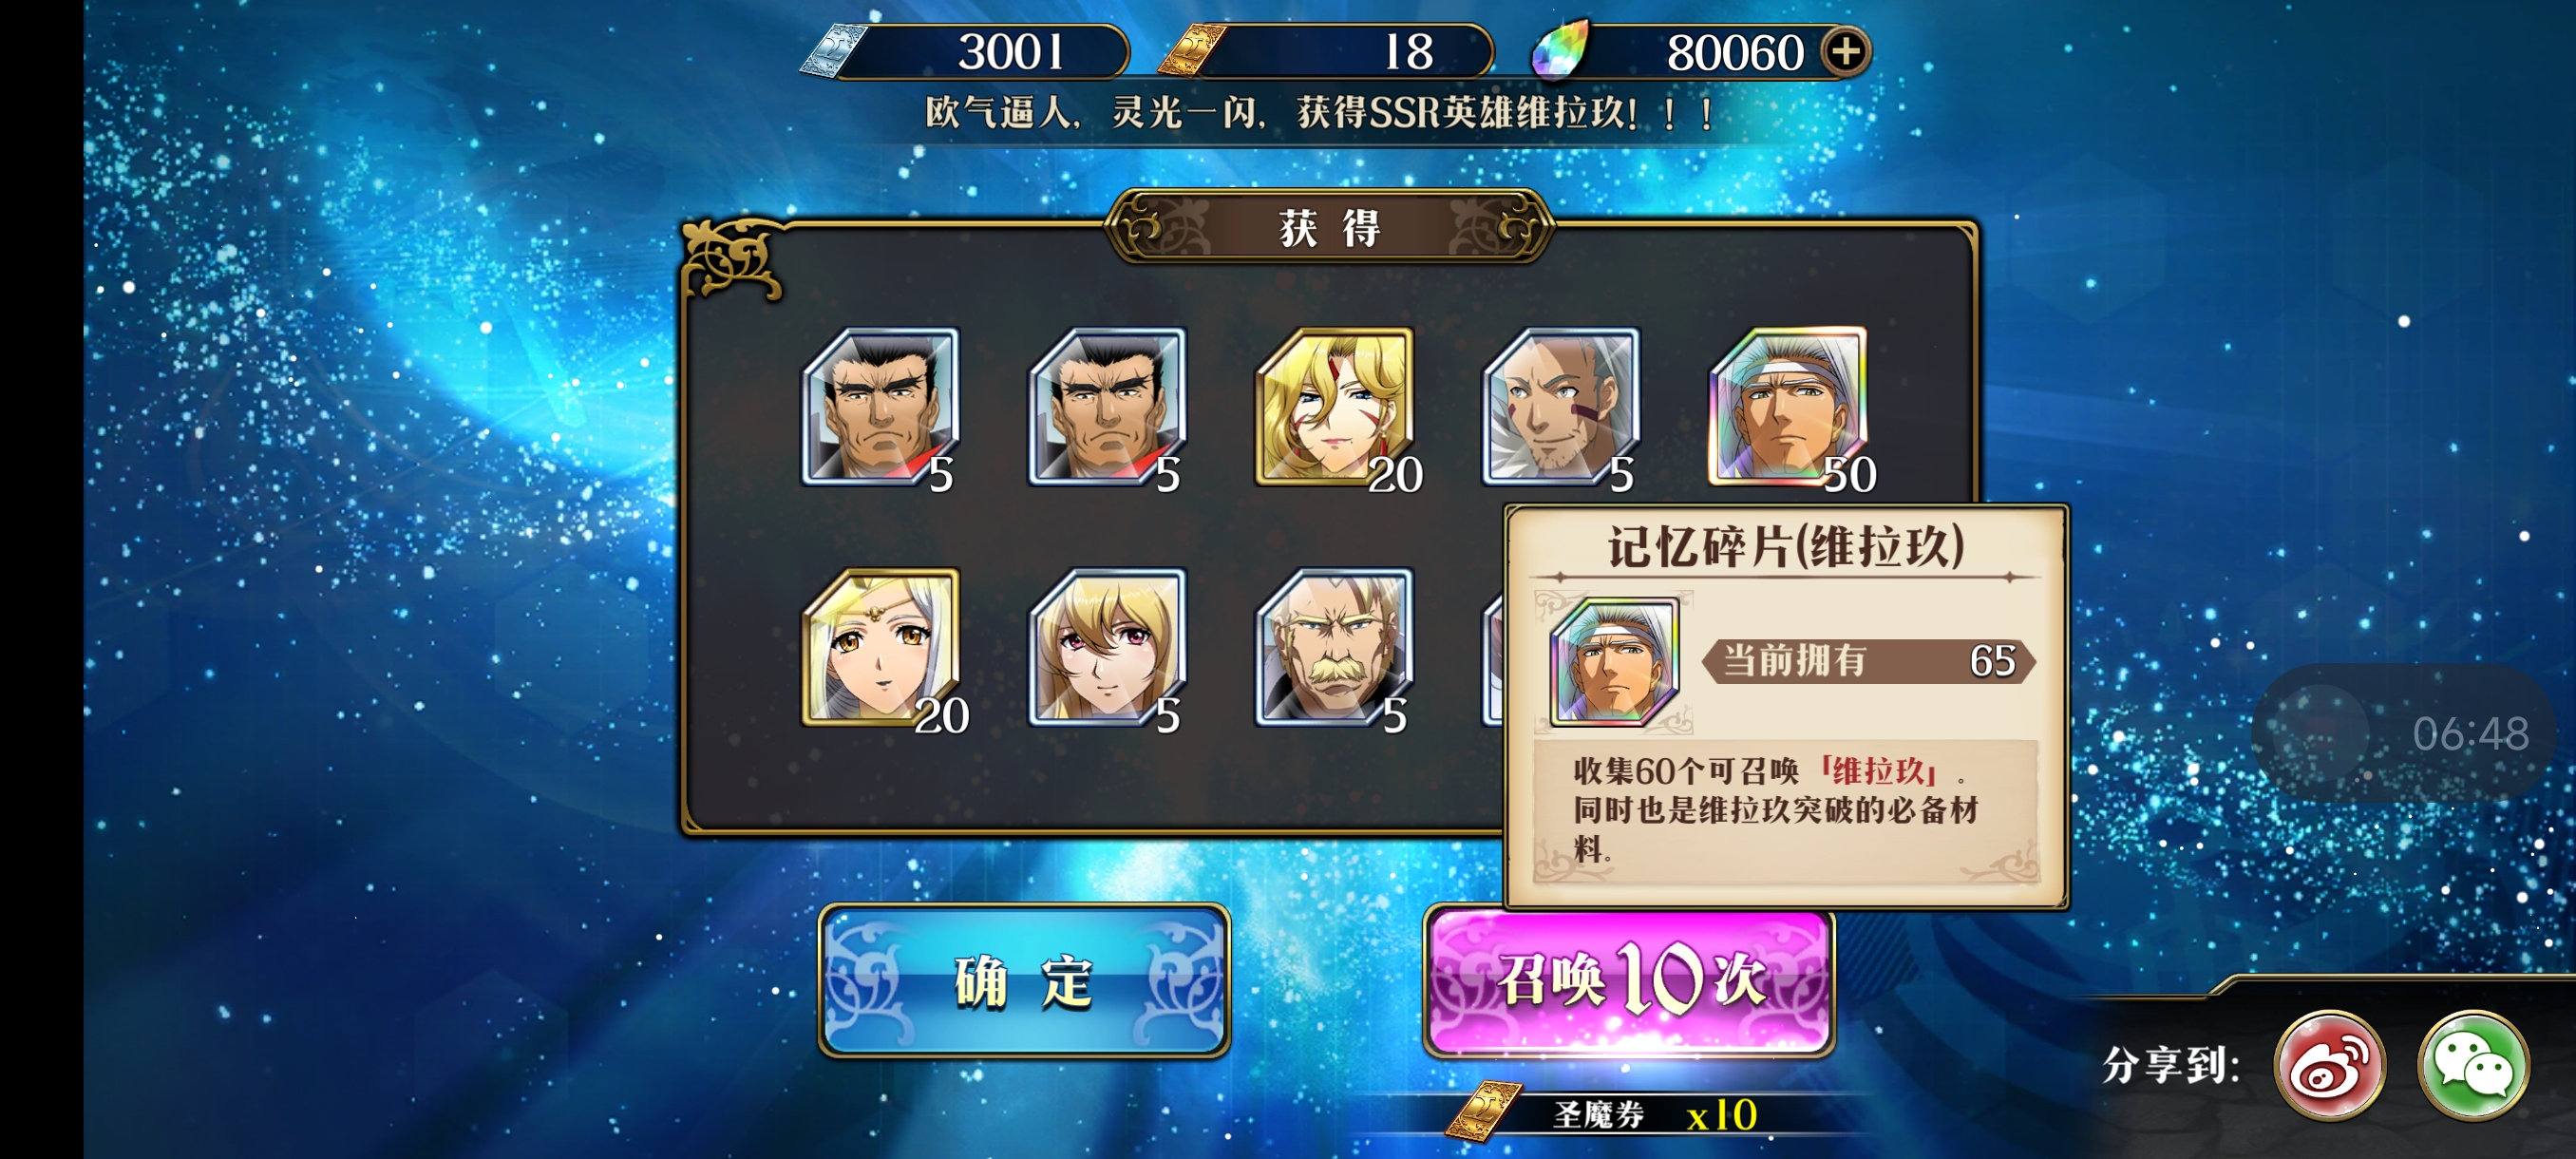Tap the gold ticket icon near 18

pos(1192,50)
